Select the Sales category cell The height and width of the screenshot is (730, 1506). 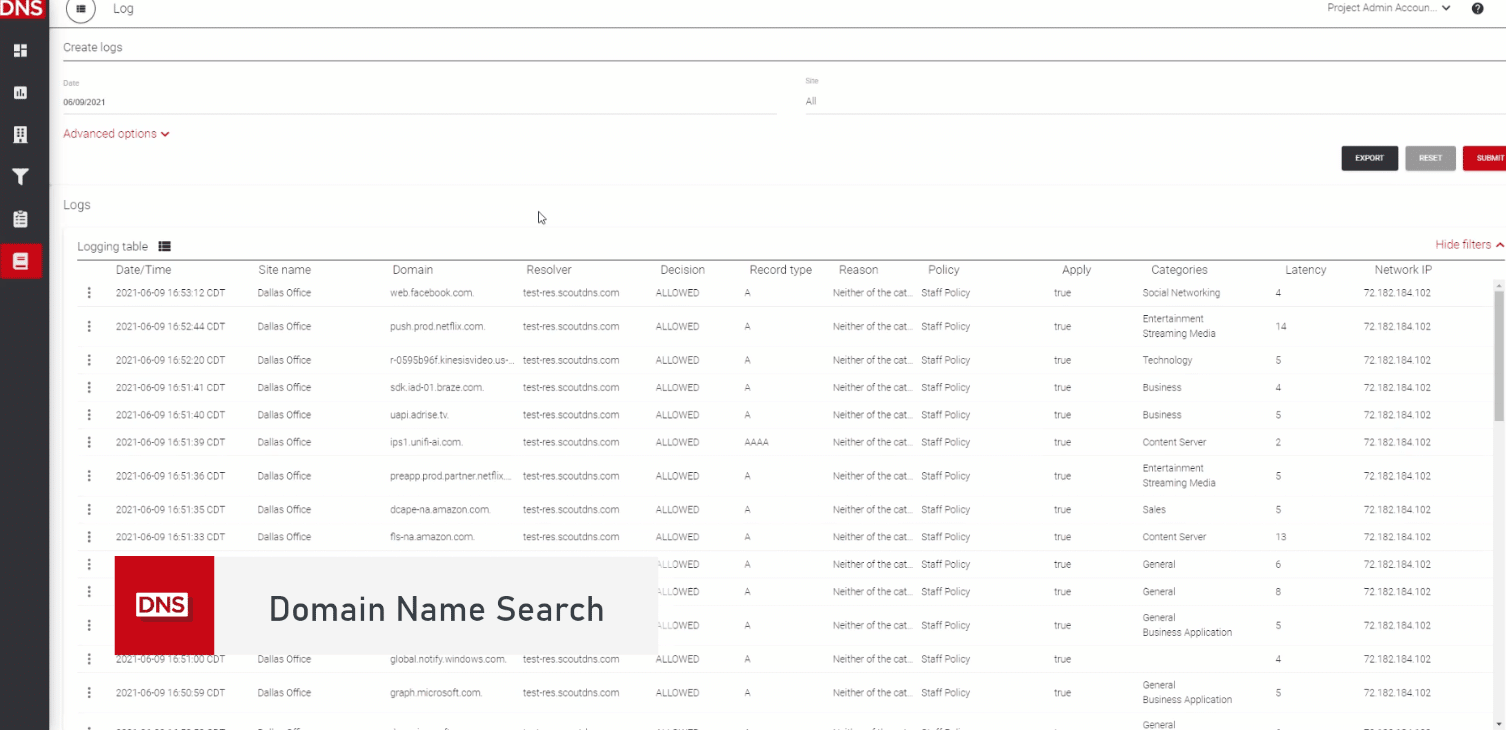coord(1154,509)
